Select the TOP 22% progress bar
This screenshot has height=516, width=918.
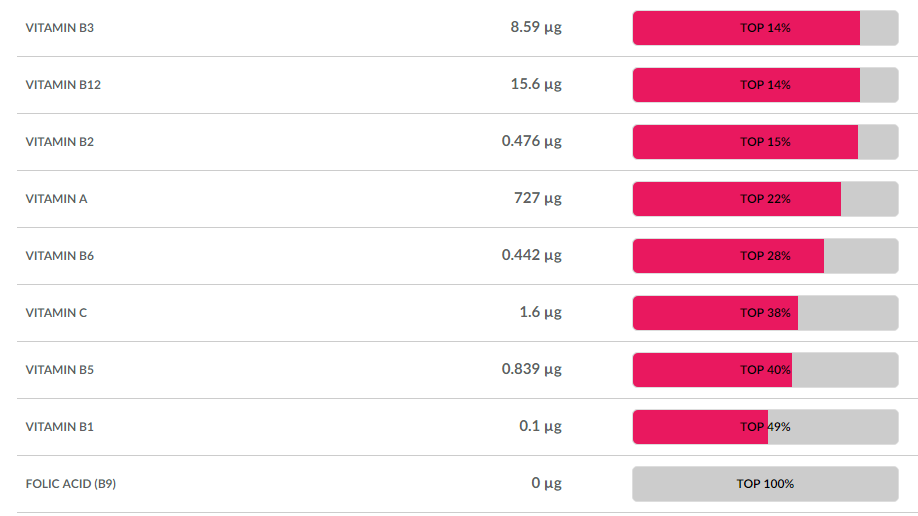point(765,199)
